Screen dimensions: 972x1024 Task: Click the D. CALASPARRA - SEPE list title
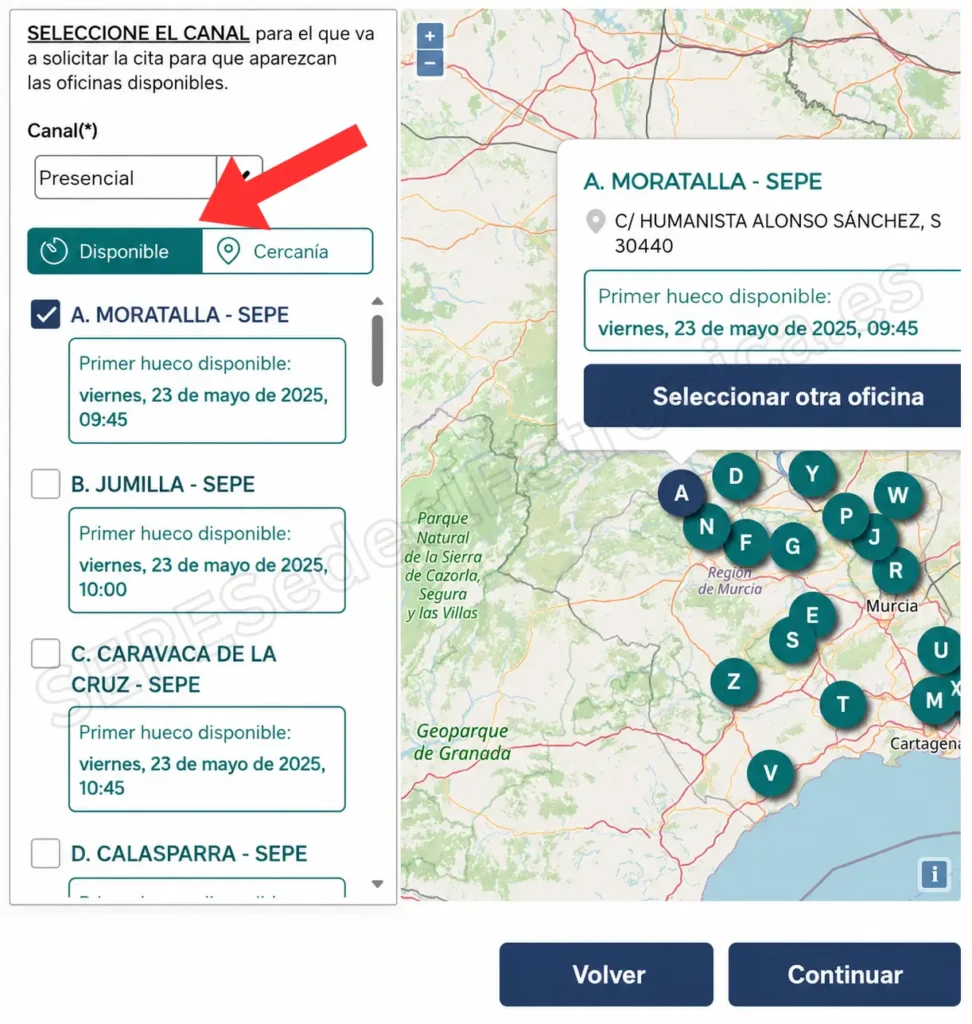[189, 854]
